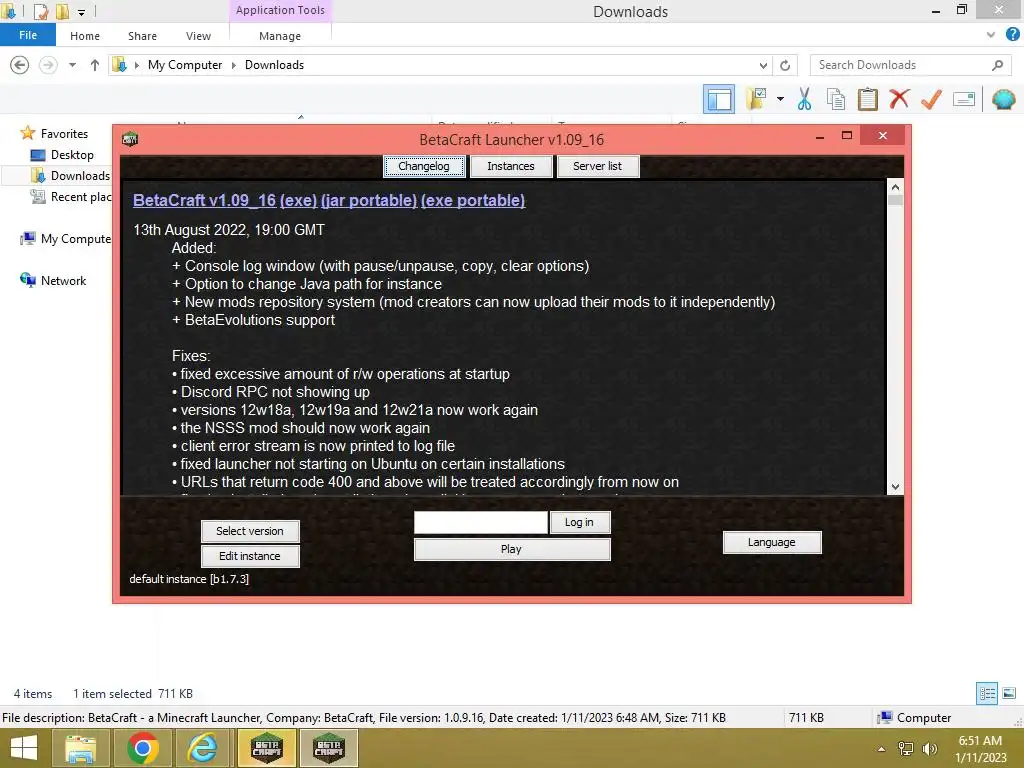The image size is (1024, 768).
Task: Click the Back navigation arrow
Action: click(x=20, y=65)
